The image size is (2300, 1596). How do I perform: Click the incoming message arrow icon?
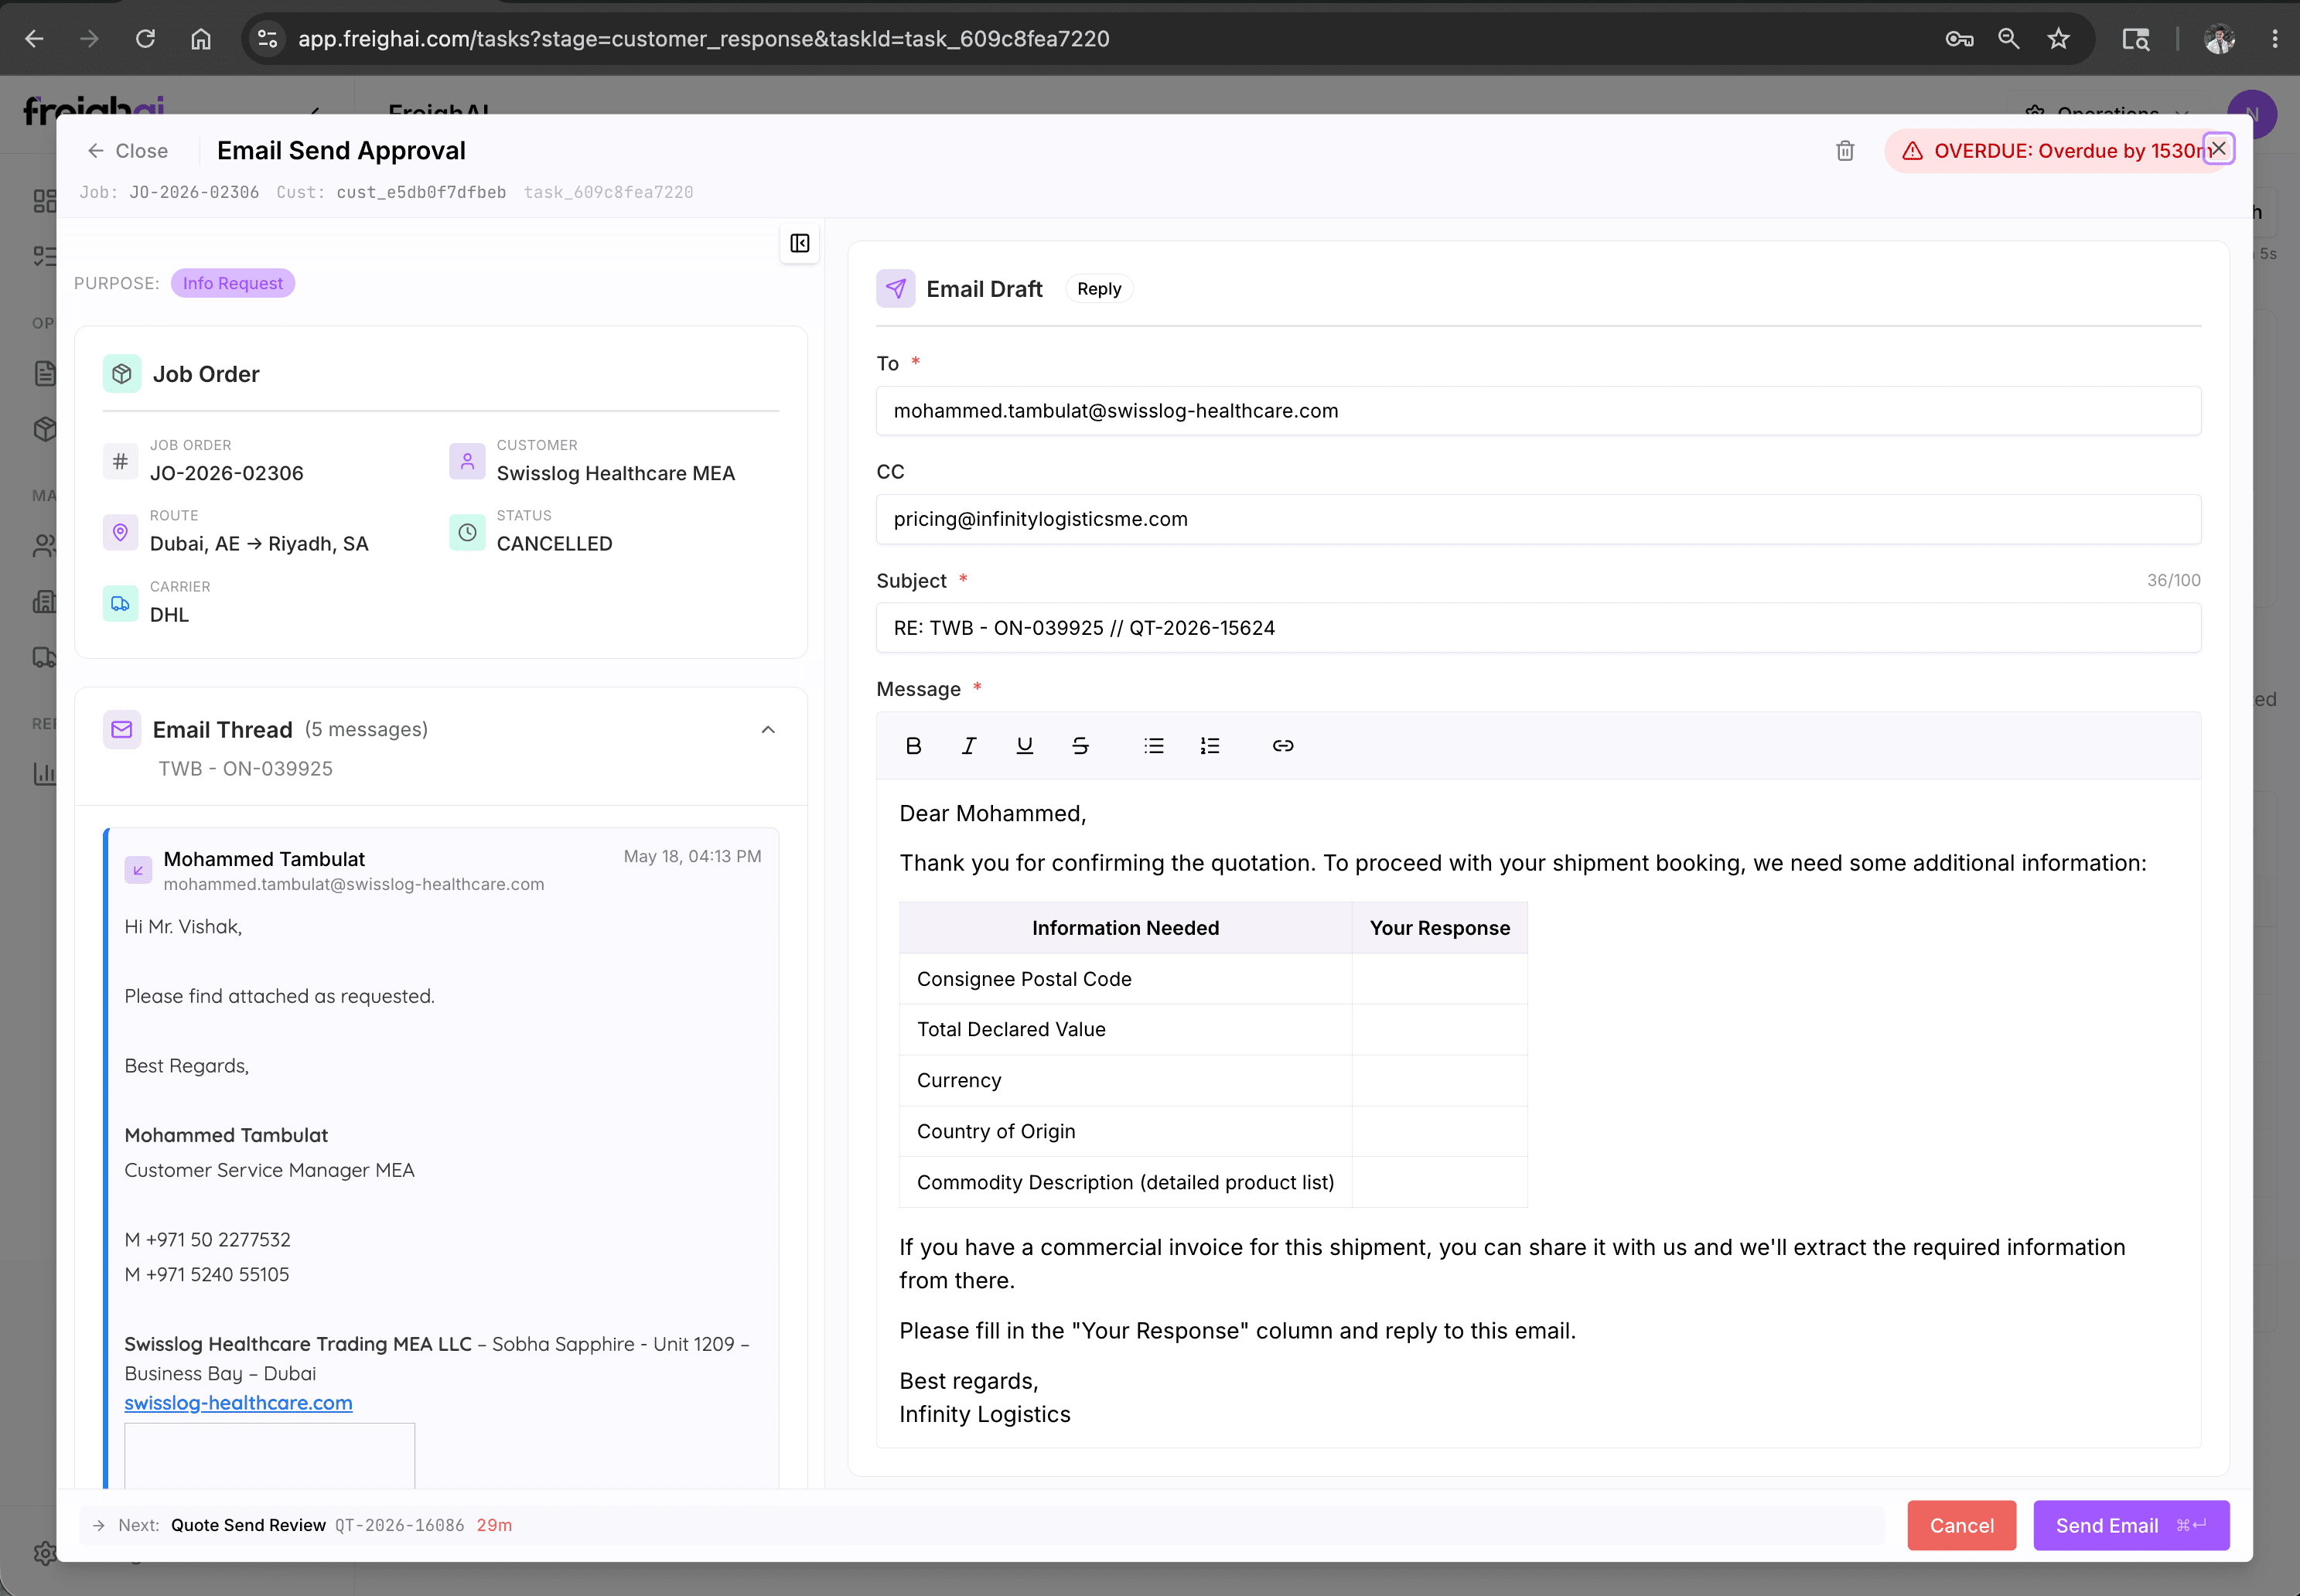(138, 870)
